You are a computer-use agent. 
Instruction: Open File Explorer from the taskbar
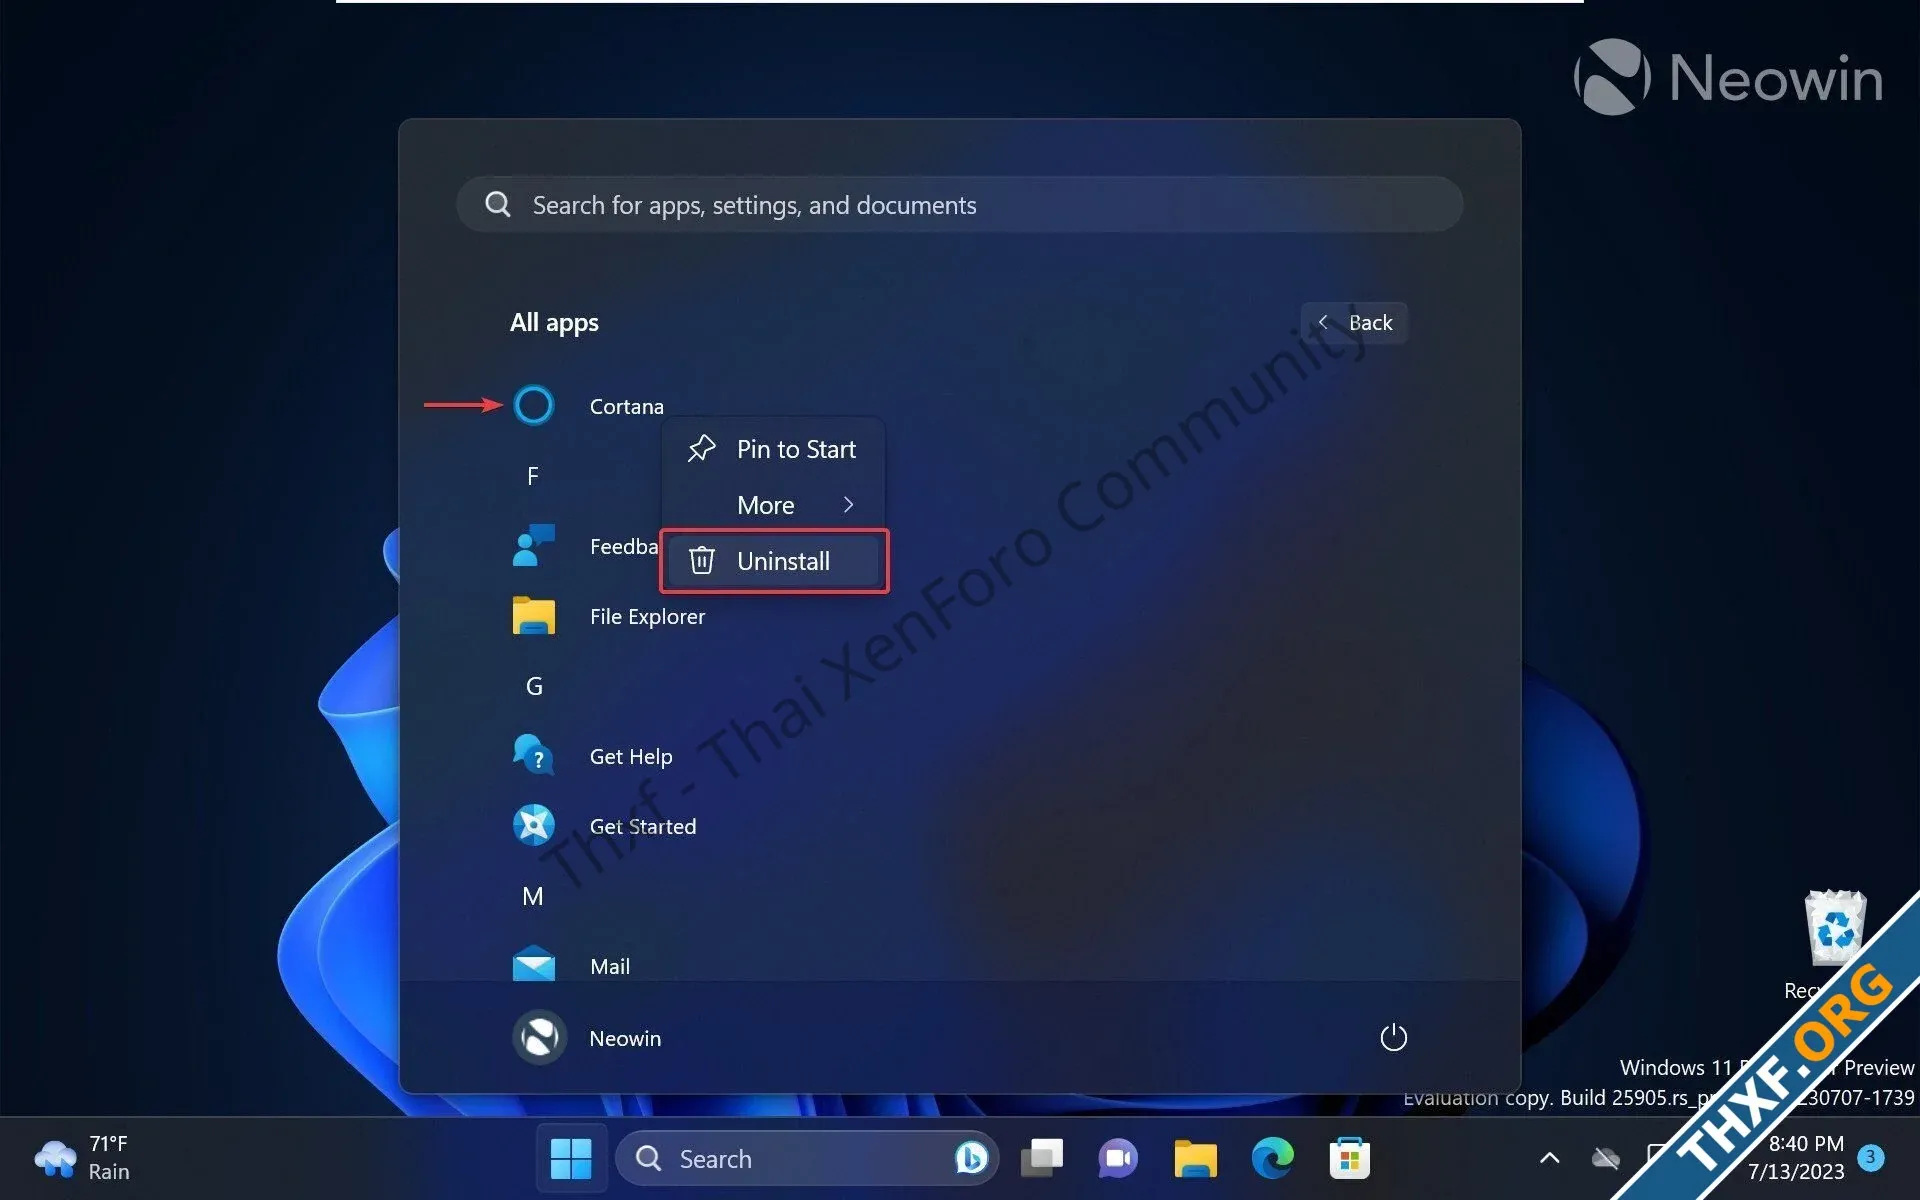click(x=1195, y=1158)
